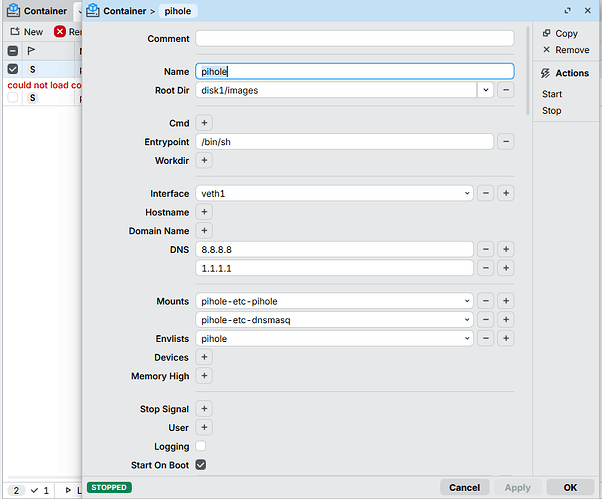
Task: Click the dialog vertical scrollbar
Action: point(528,70)
